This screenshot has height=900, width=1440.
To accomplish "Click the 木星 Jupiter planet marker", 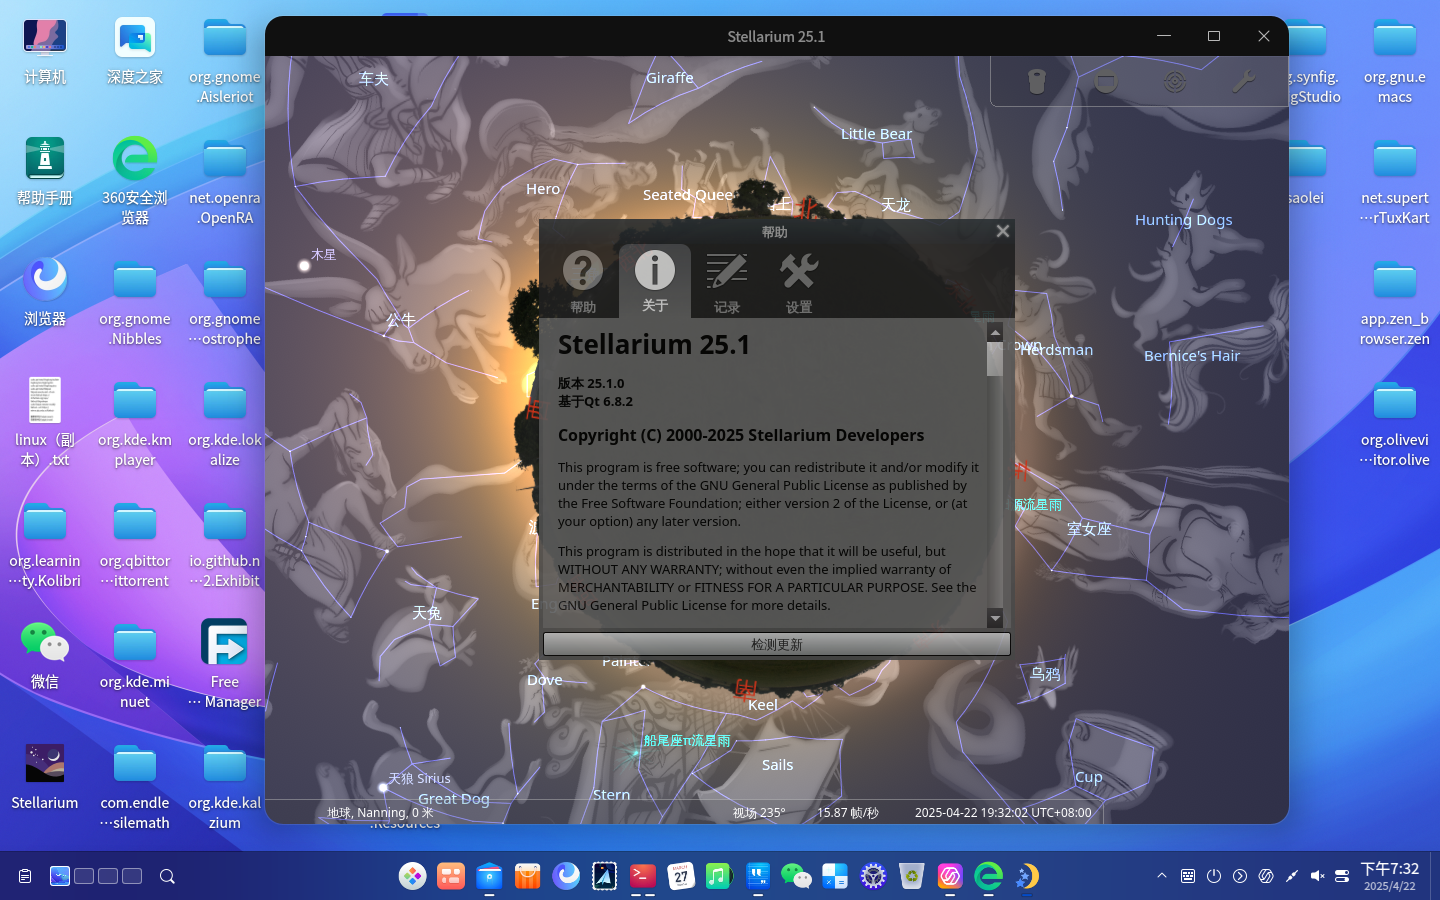I will (305, 265).
